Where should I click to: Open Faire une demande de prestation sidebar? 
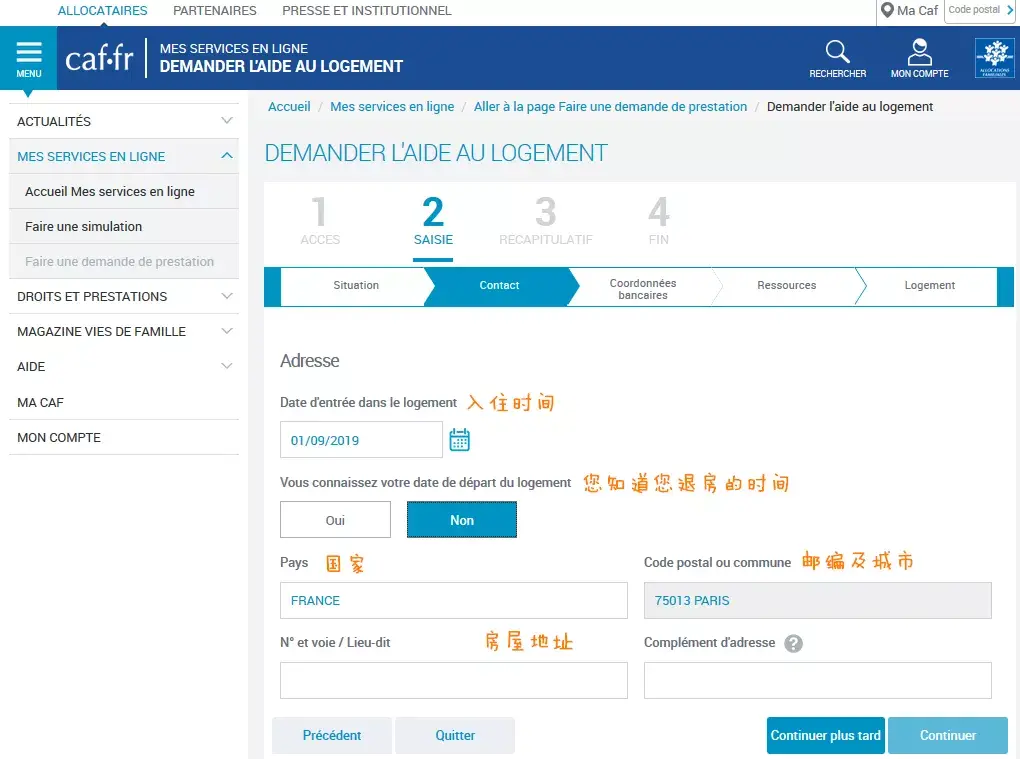point(124,261)
